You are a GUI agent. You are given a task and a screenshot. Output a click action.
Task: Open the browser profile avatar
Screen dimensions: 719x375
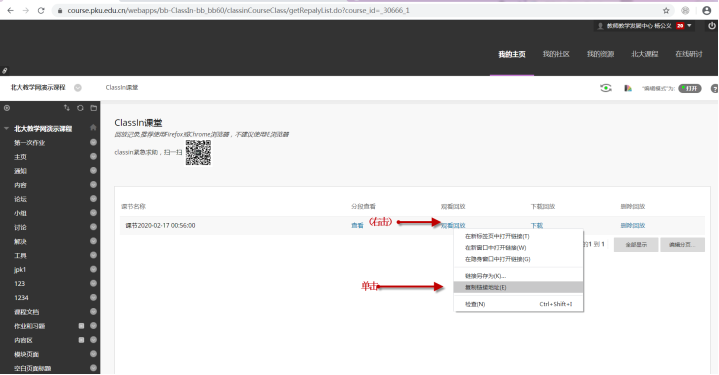point(707,10)
